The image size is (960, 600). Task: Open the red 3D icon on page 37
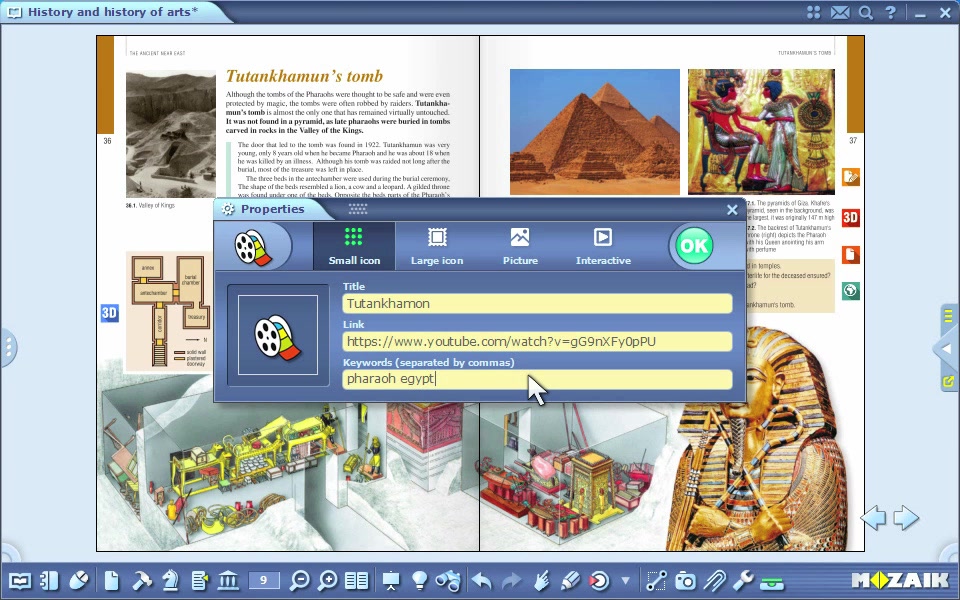(x=850, y=218)
